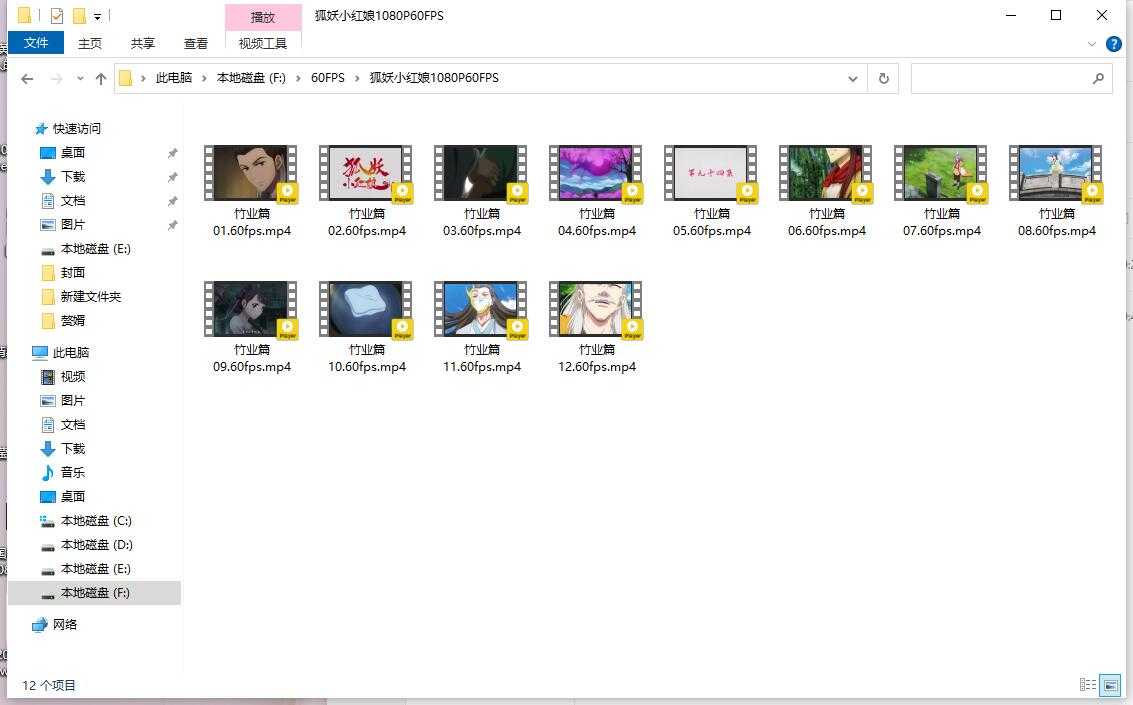Viewport: 1133px width, 705px height.
Task: Click the breadcrumb chevron before 此电脑
Action: [143, 78]
